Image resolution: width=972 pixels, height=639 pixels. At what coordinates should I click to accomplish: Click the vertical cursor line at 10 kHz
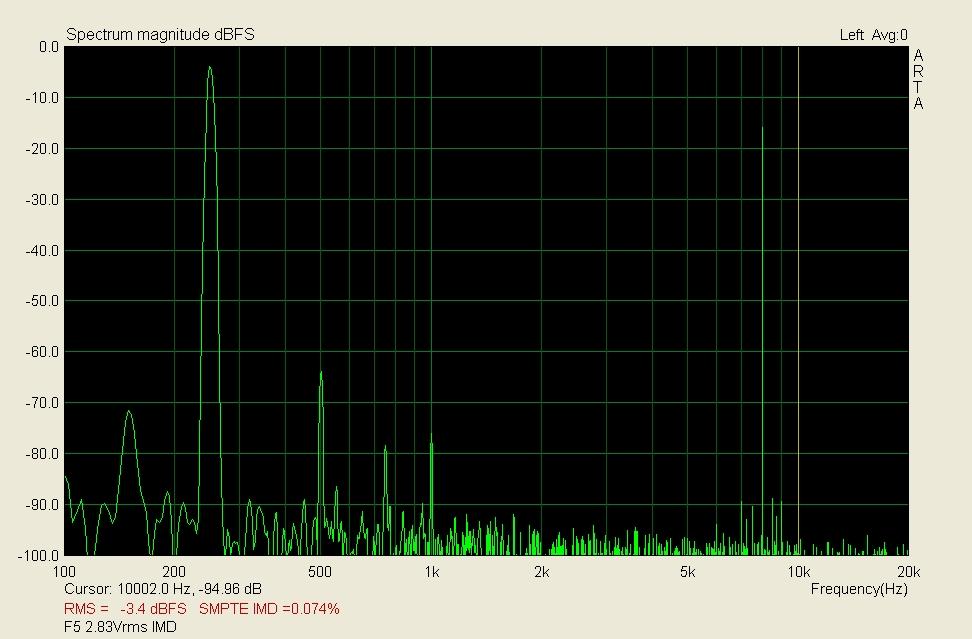(798, 301)
